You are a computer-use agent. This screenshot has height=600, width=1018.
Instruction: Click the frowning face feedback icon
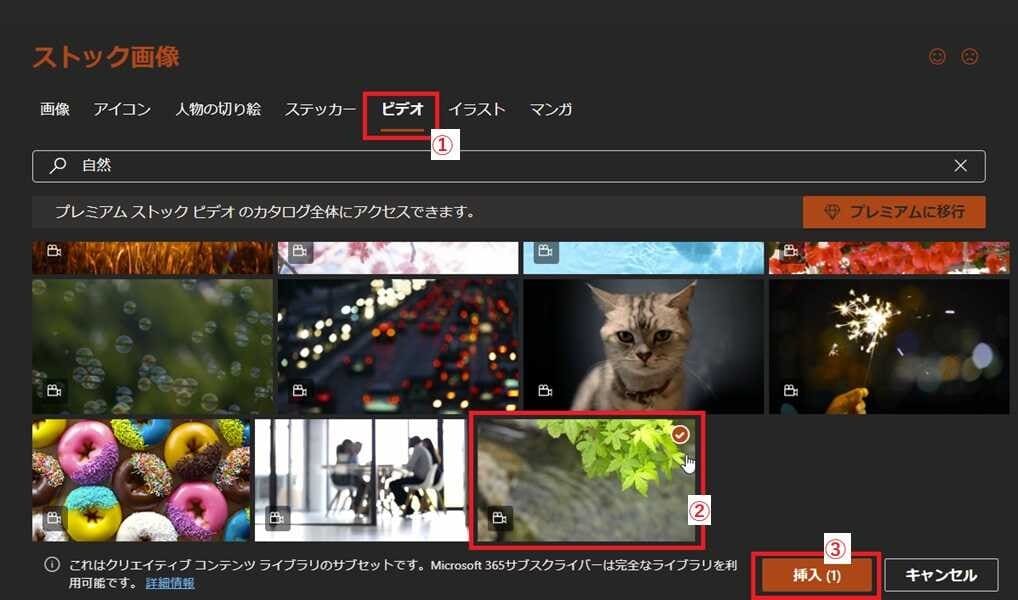click(969, 57)
